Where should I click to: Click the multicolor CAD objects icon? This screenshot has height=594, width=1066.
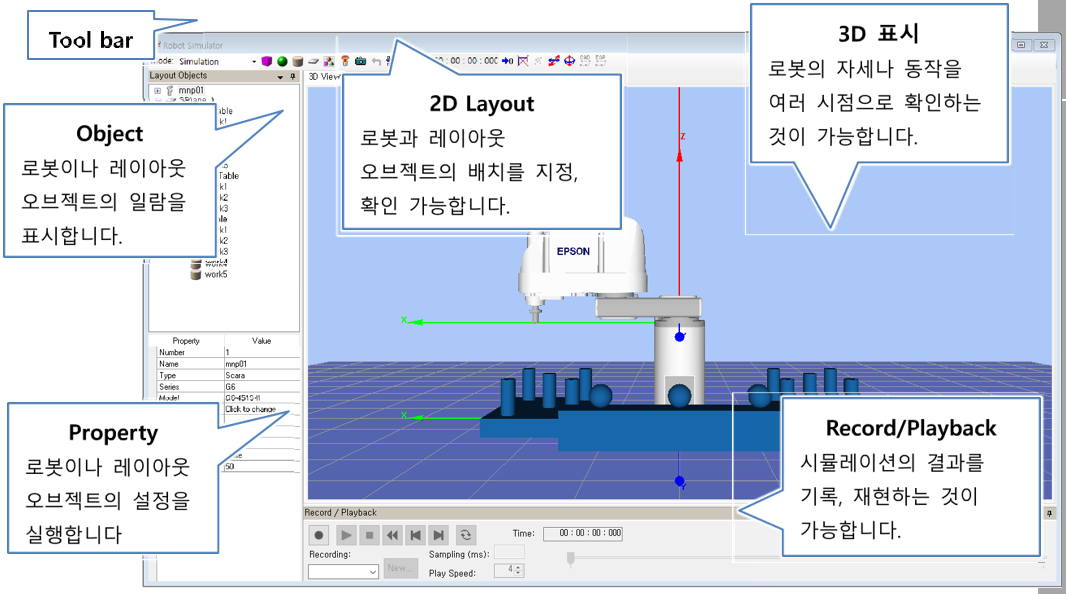pyautogui.click(x=329, y=61)
